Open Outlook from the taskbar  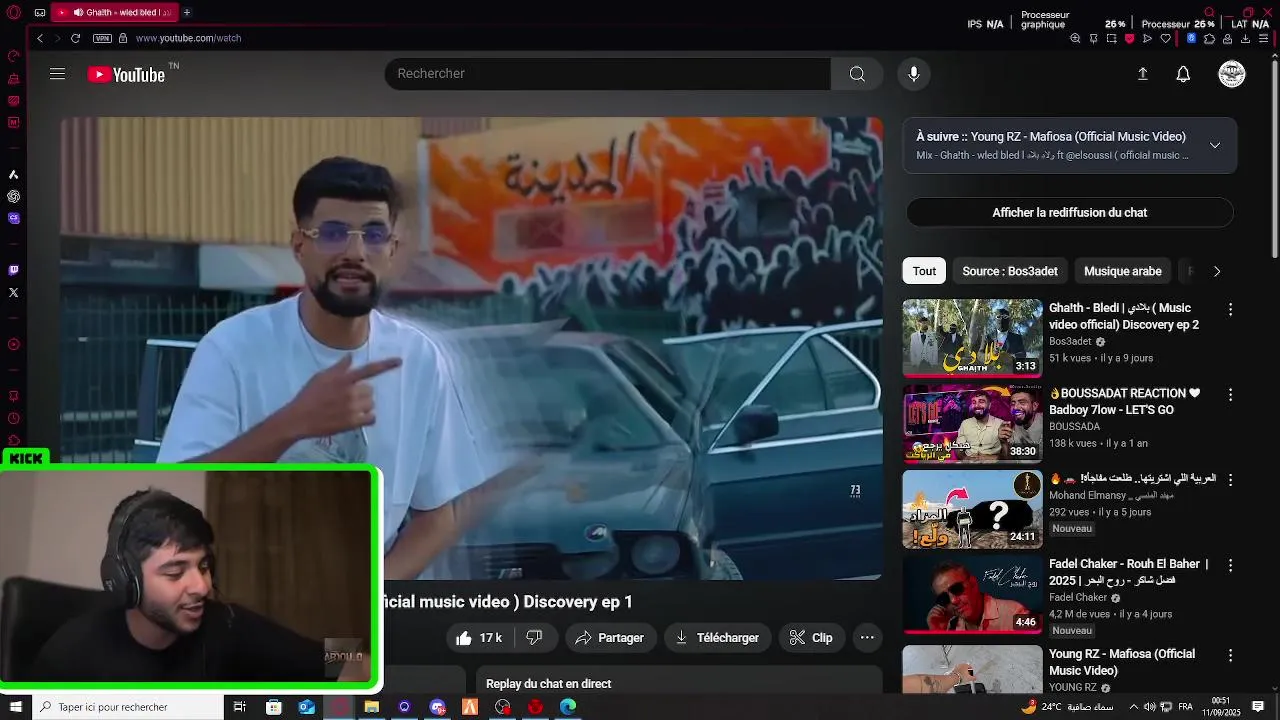click(x=306, y=707)
